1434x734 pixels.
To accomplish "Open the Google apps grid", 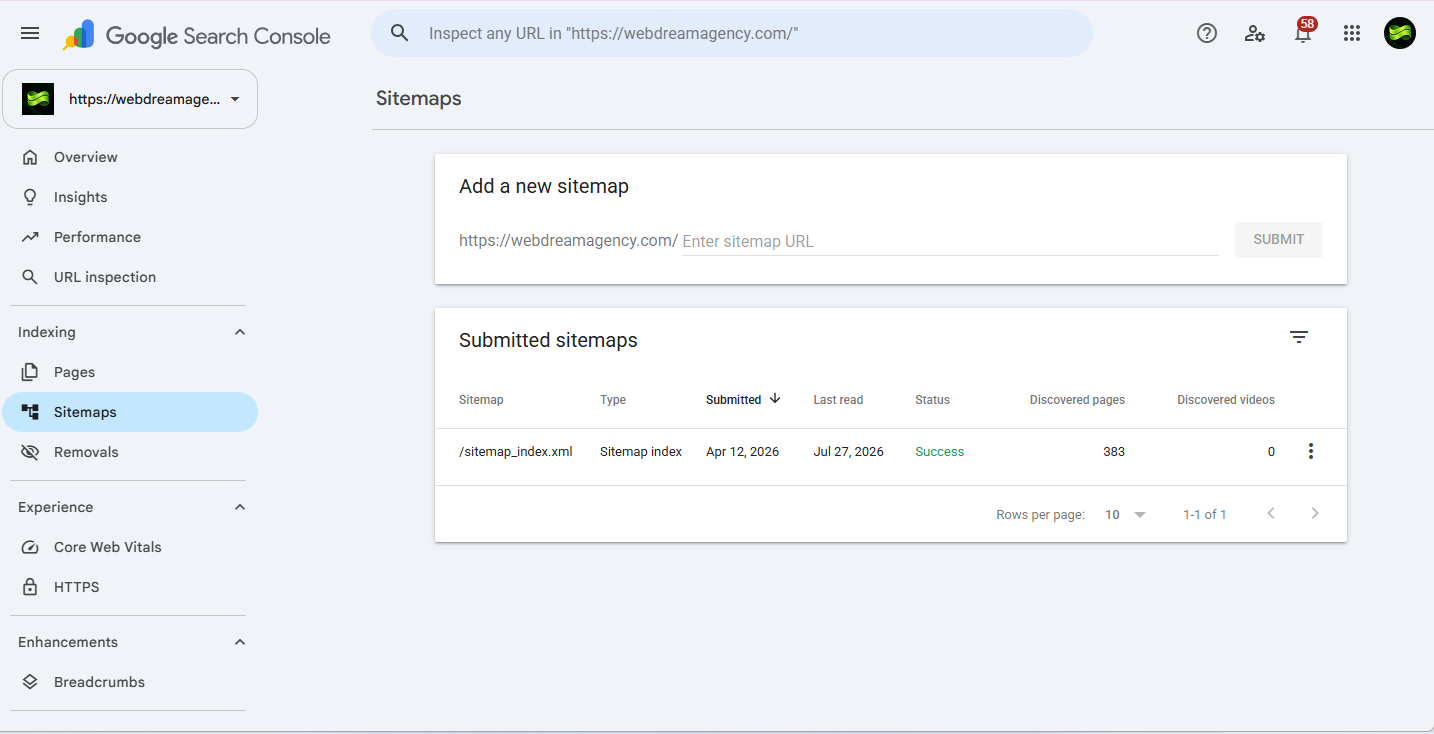I will (1352, 33).
